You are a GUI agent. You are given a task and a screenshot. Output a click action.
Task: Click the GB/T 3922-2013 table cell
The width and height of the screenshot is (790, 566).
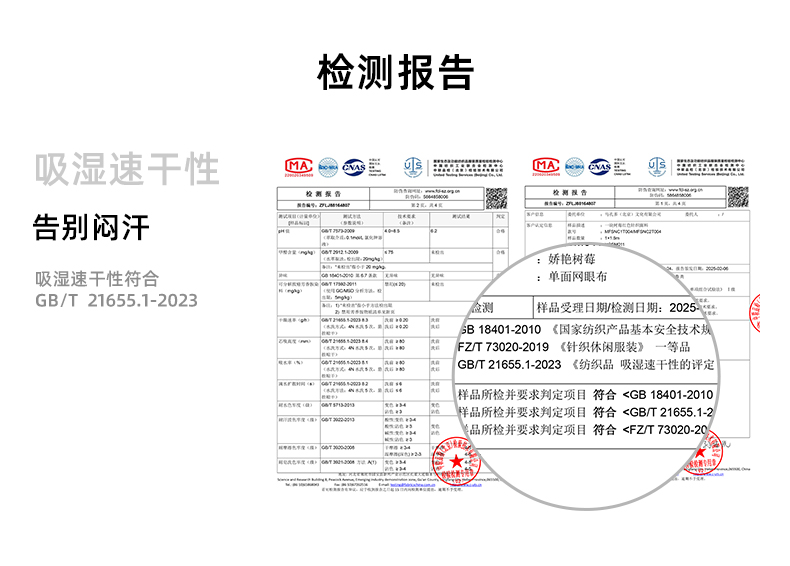click(352, 430)
